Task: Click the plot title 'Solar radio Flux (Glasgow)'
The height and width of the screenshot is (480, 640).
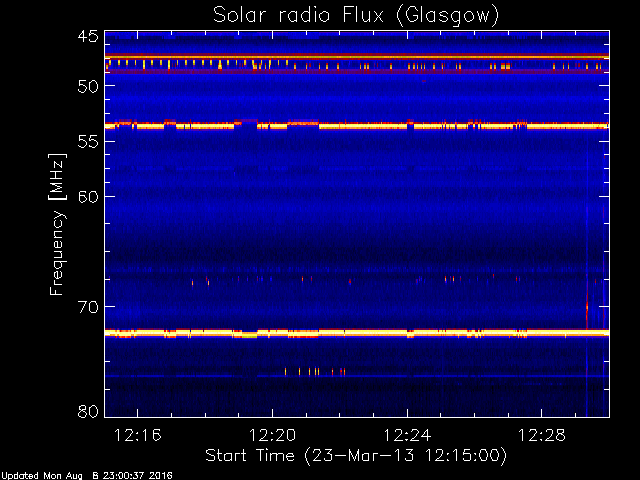Action: [356, 16]
